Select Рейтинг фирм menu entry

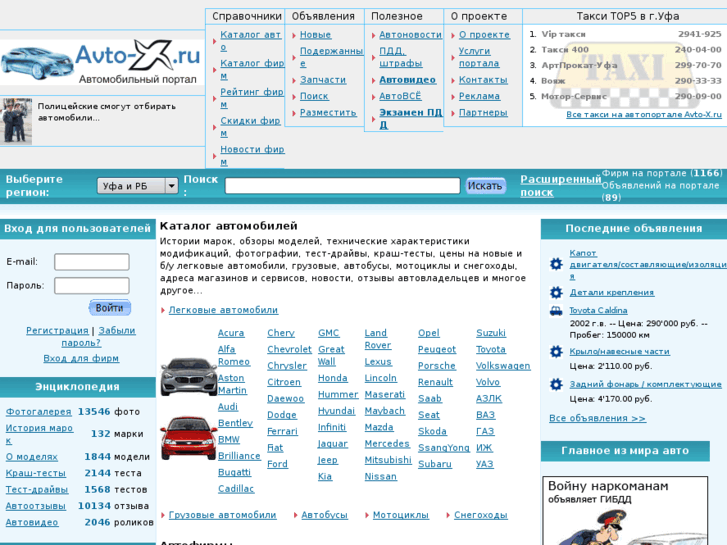click(x=252, y=98)
